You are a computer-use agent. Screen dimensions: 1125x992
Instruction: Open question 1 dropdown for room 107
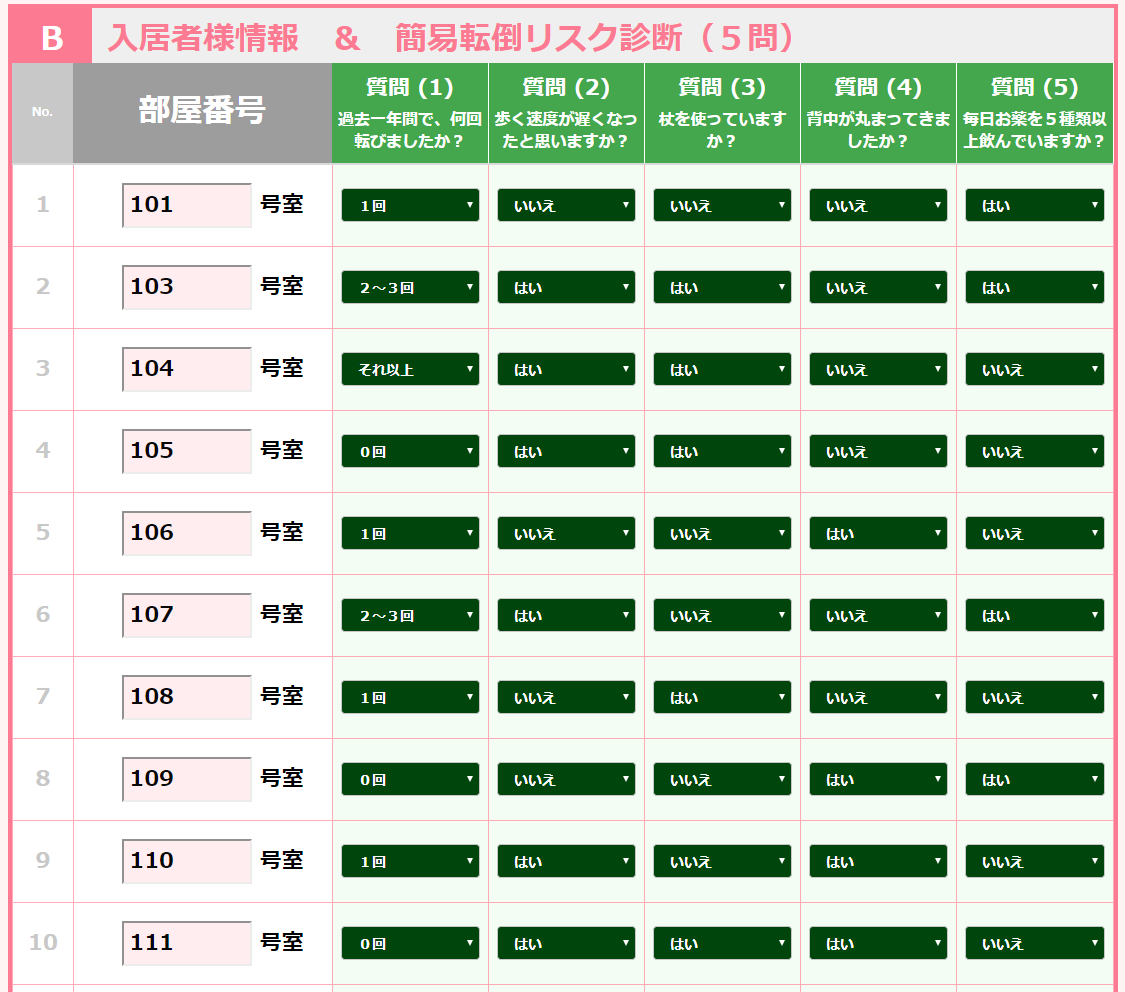(x=410, y=615)
